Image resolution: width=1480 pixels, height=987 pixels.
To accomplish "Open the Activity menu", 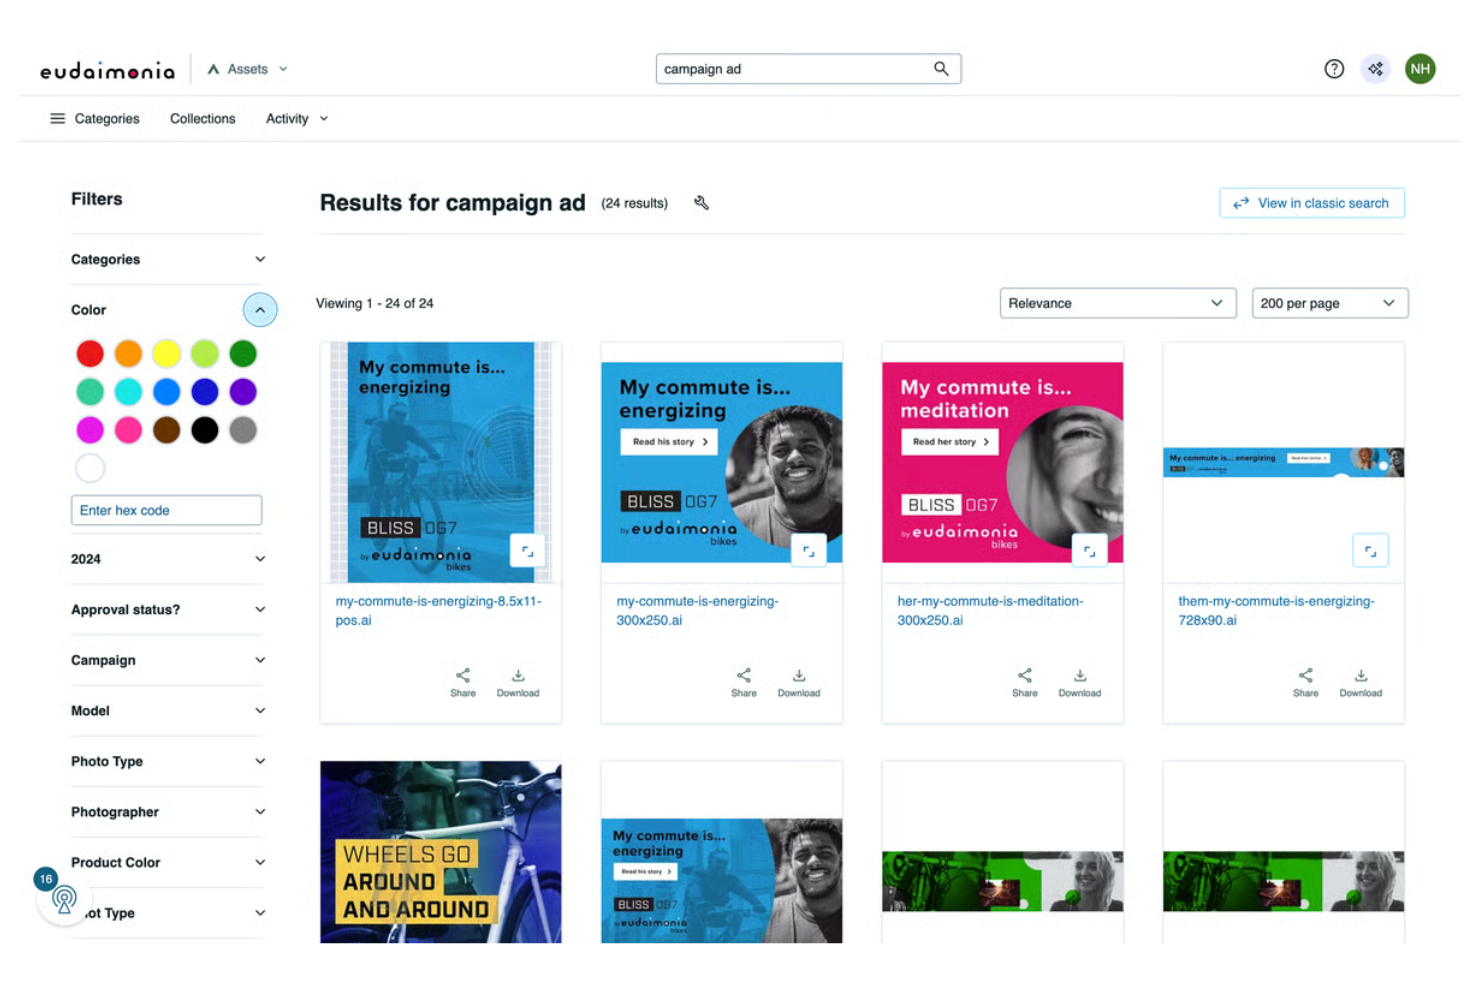I will [x=297, y=119].
